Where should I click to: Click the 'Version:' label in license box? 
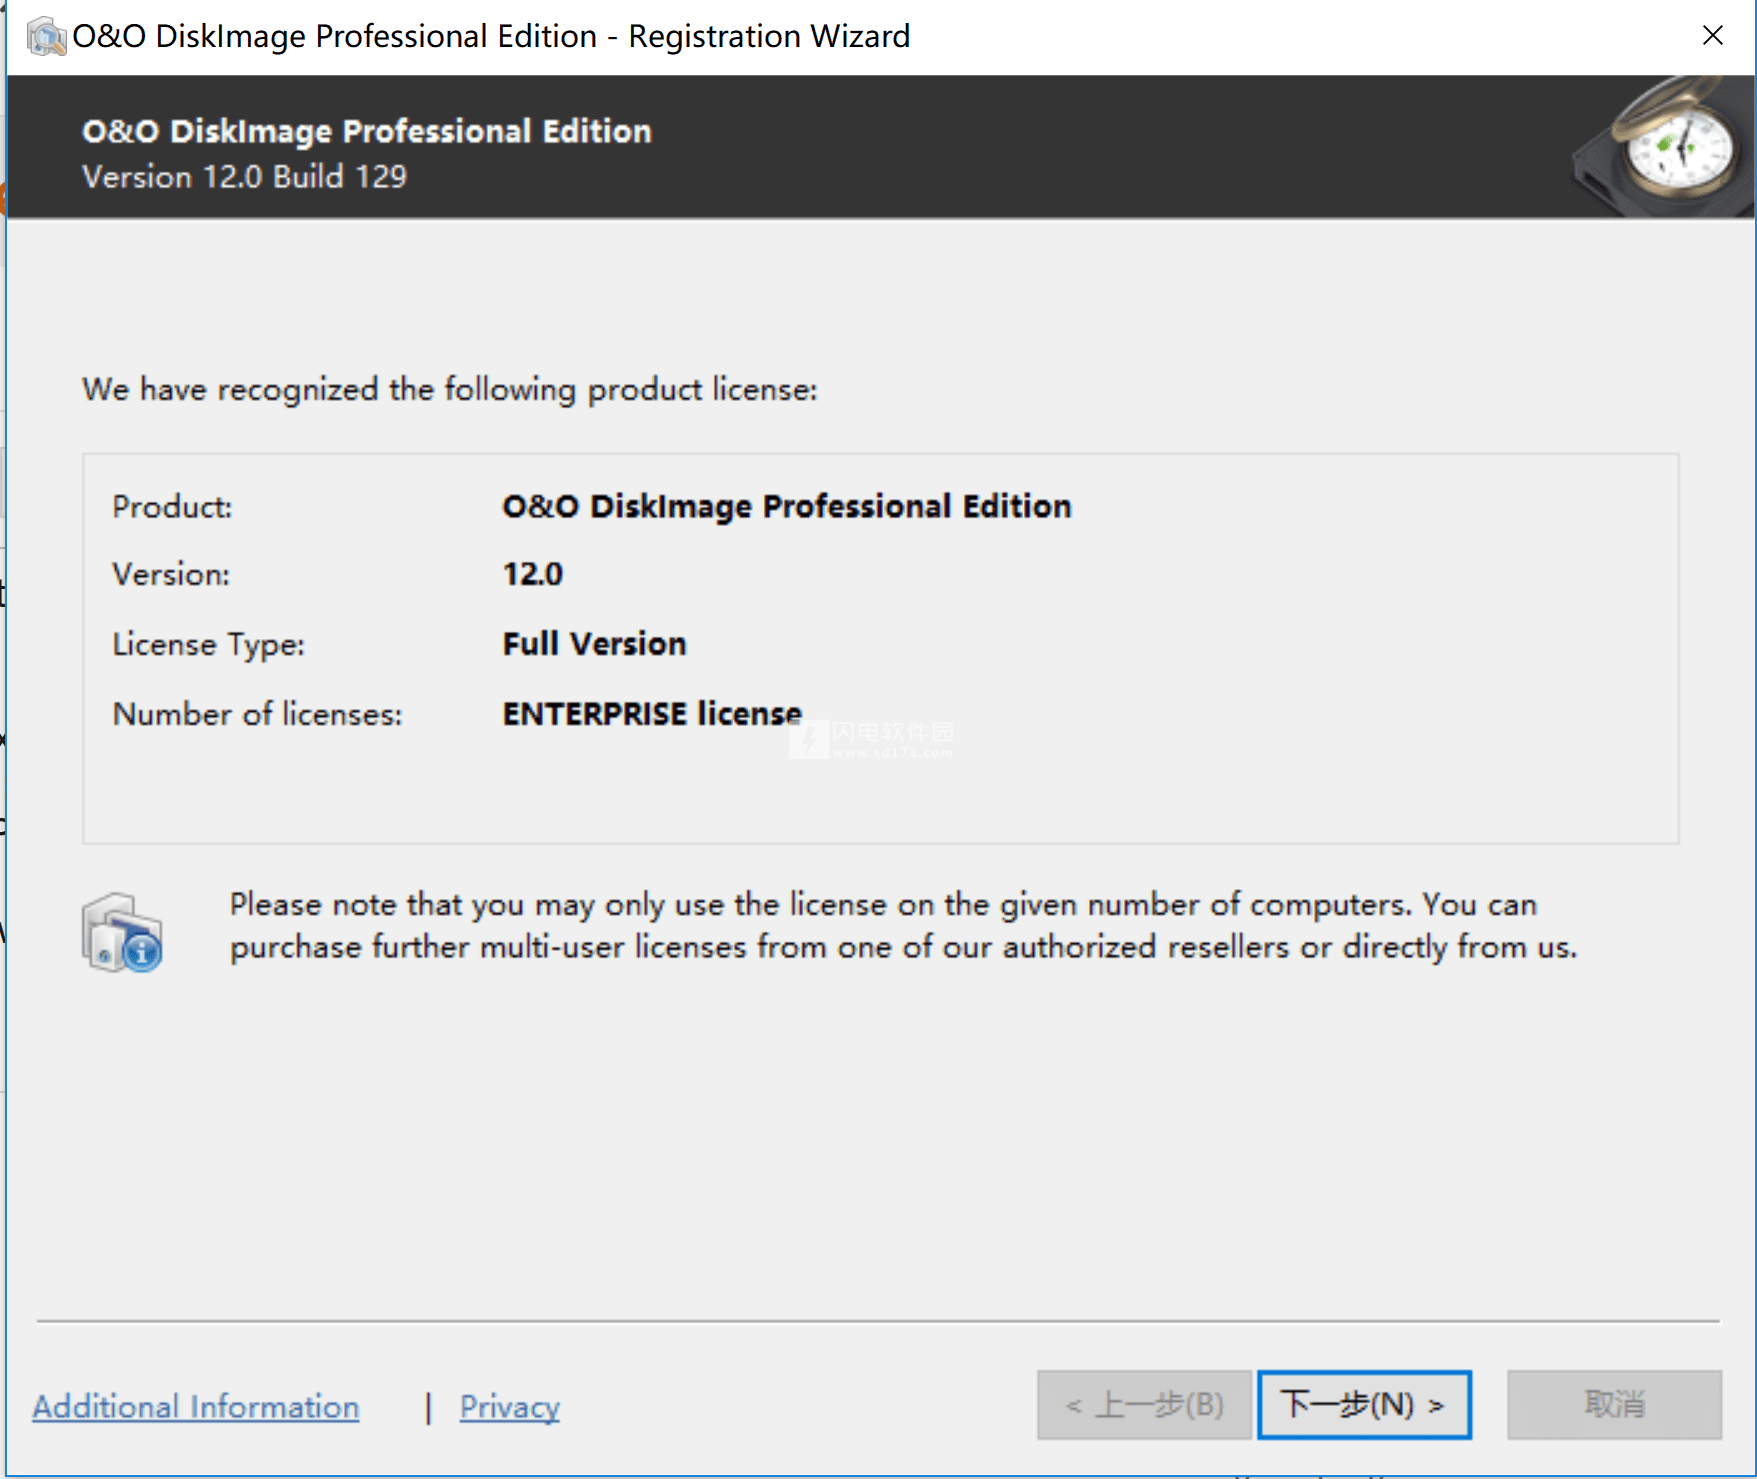click(x=171, y=575)
